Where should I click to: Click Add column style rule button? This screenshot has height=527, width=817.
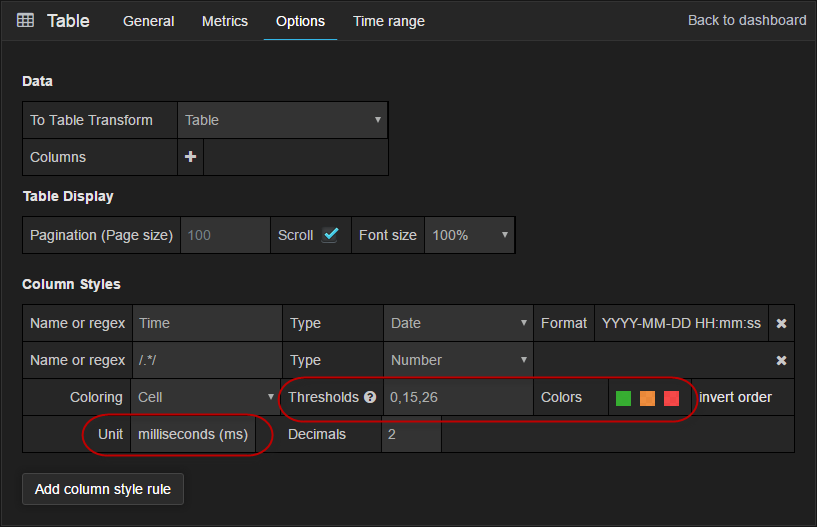click(103, 489)
